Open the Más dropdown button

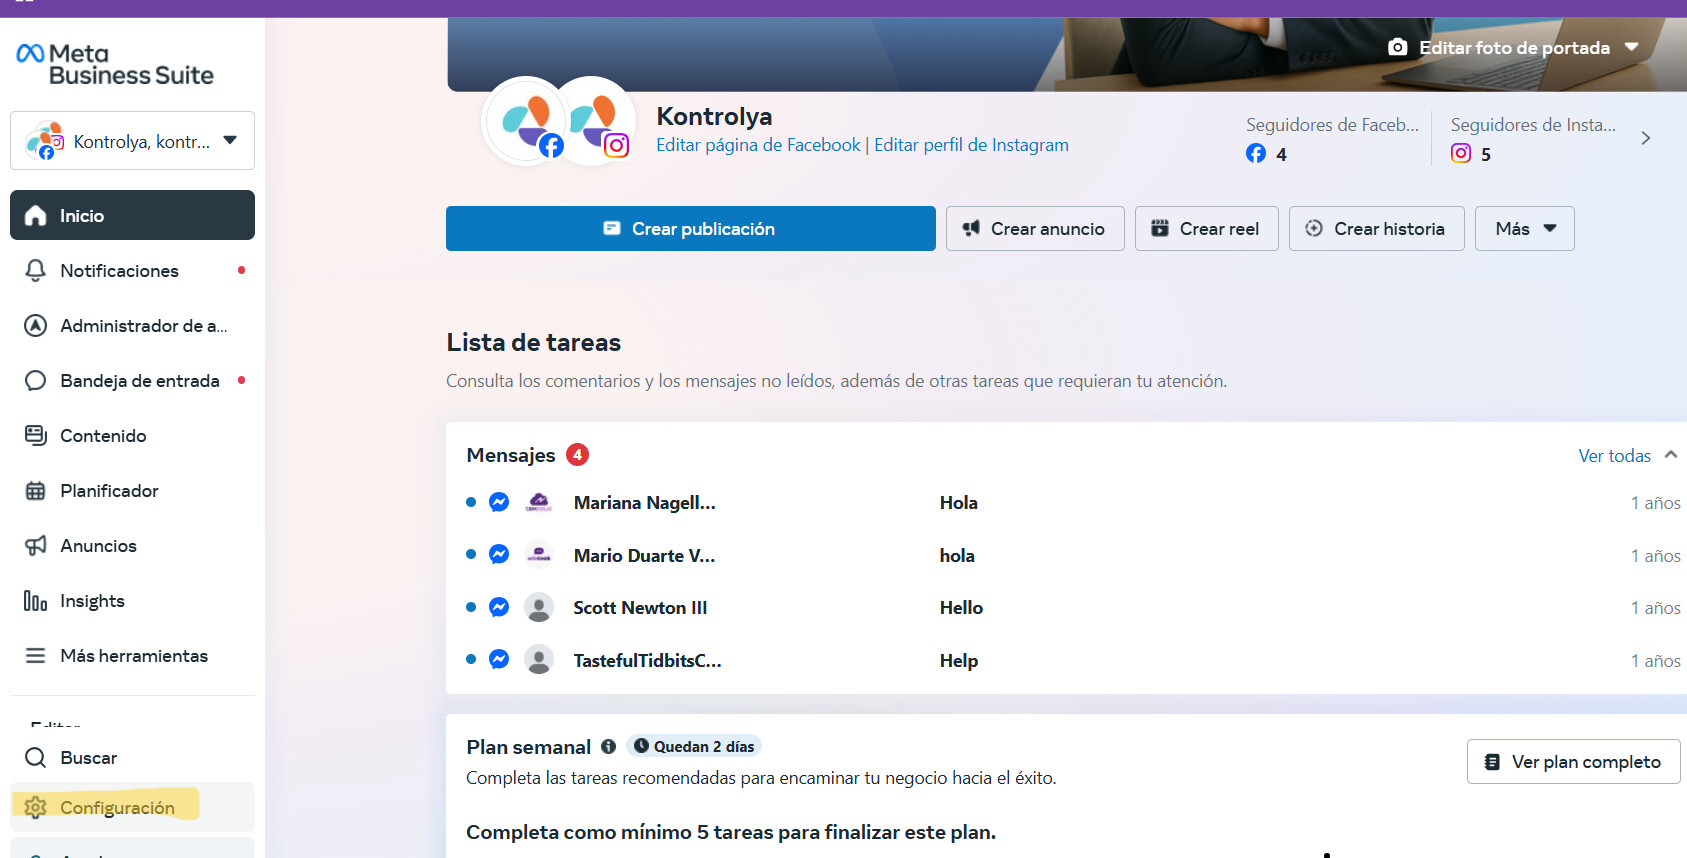(1524, 228)
